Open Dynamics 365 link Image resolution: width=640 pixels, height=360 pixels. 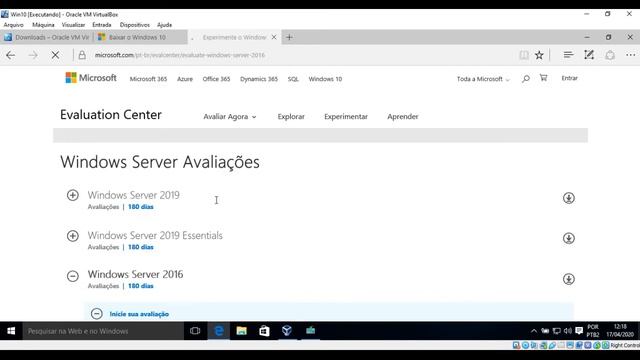point(259,79)
